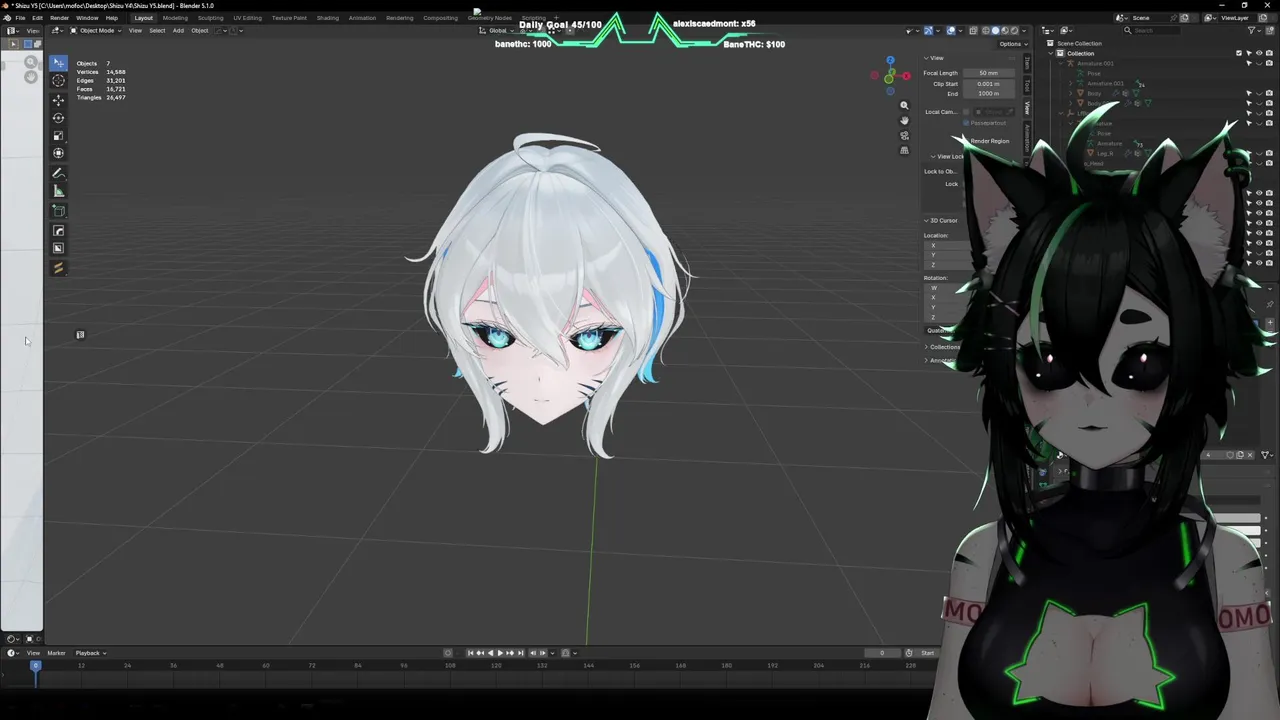This screenshot has width=1280, height=720.
Task: Select the Scale tool
Action: coord(58,135)
